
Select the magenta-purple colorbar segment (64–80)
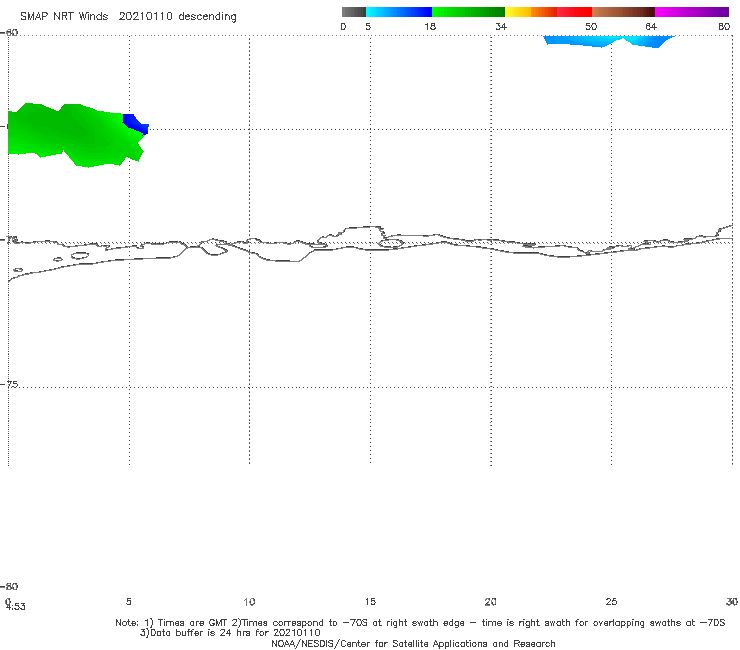coord(692,12)
